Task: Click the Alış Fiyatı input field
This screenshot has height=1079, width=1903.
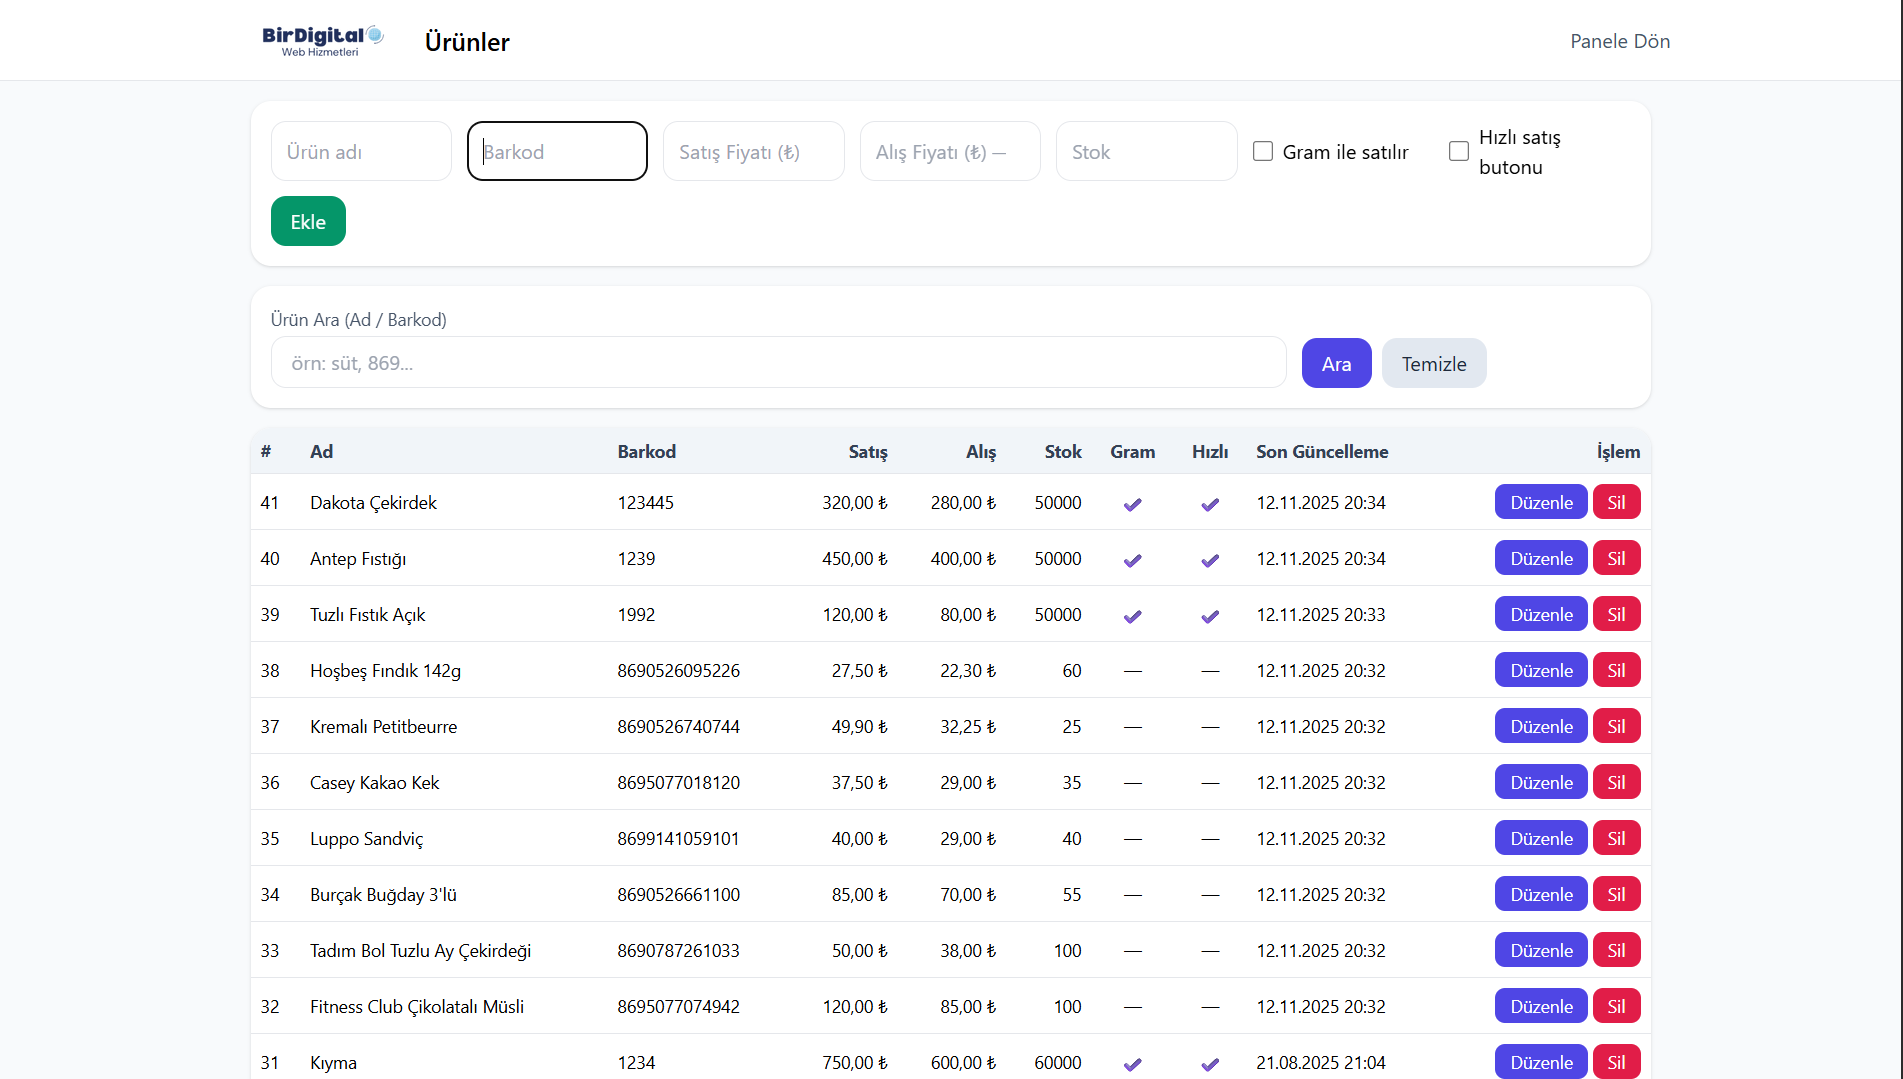Action: (x=949, y=151)
